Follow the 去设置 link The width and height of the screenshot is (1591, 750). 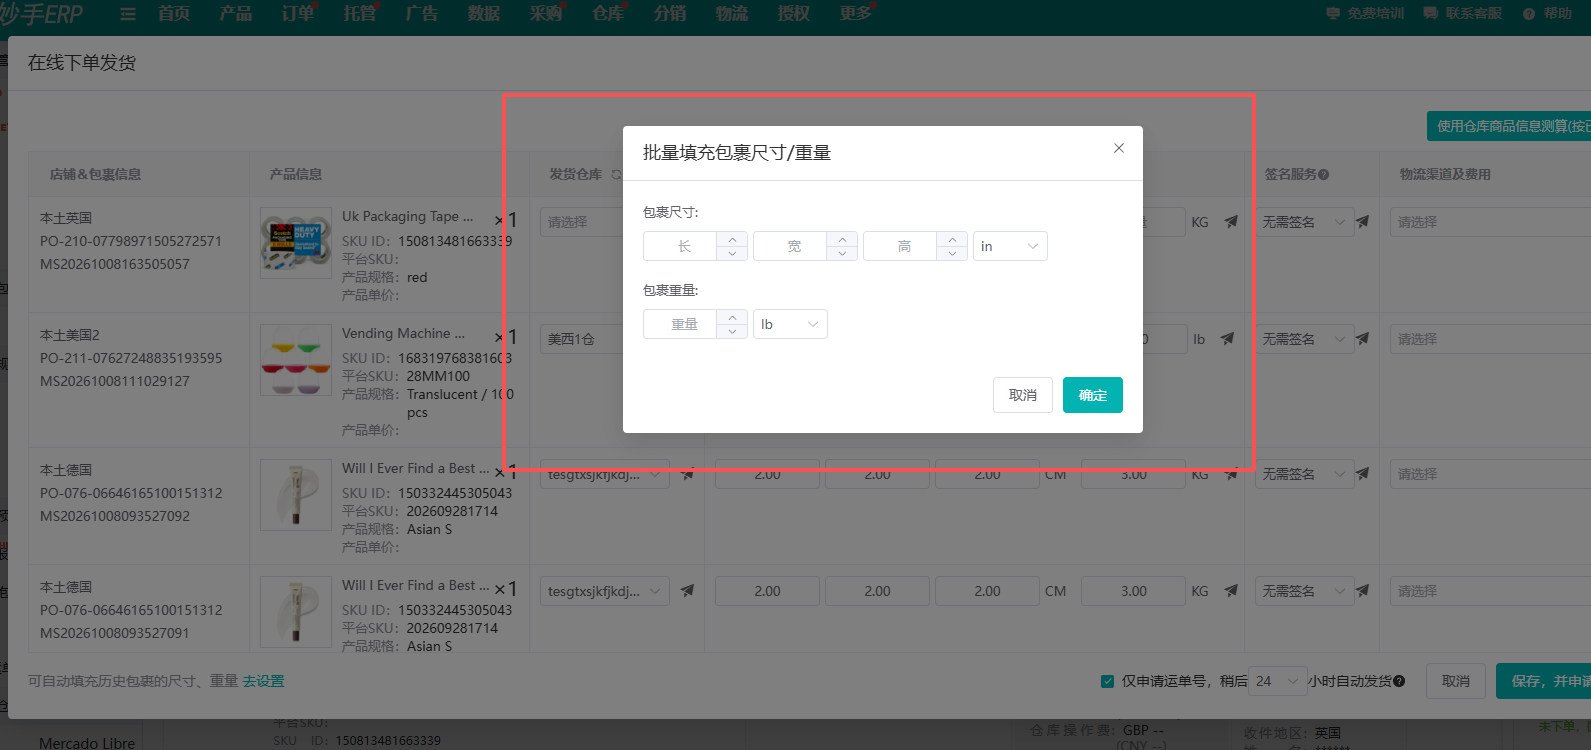pyautogui.click(x=263, y=681)
